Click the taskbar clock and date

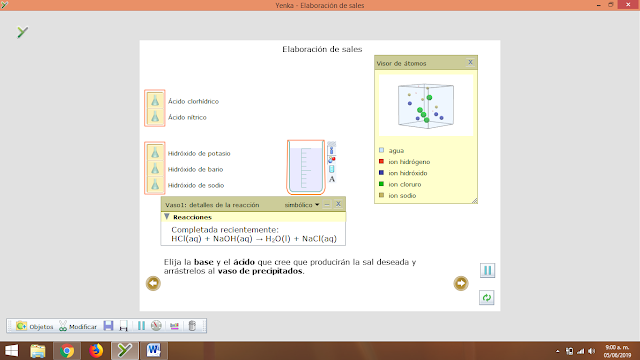617,351
